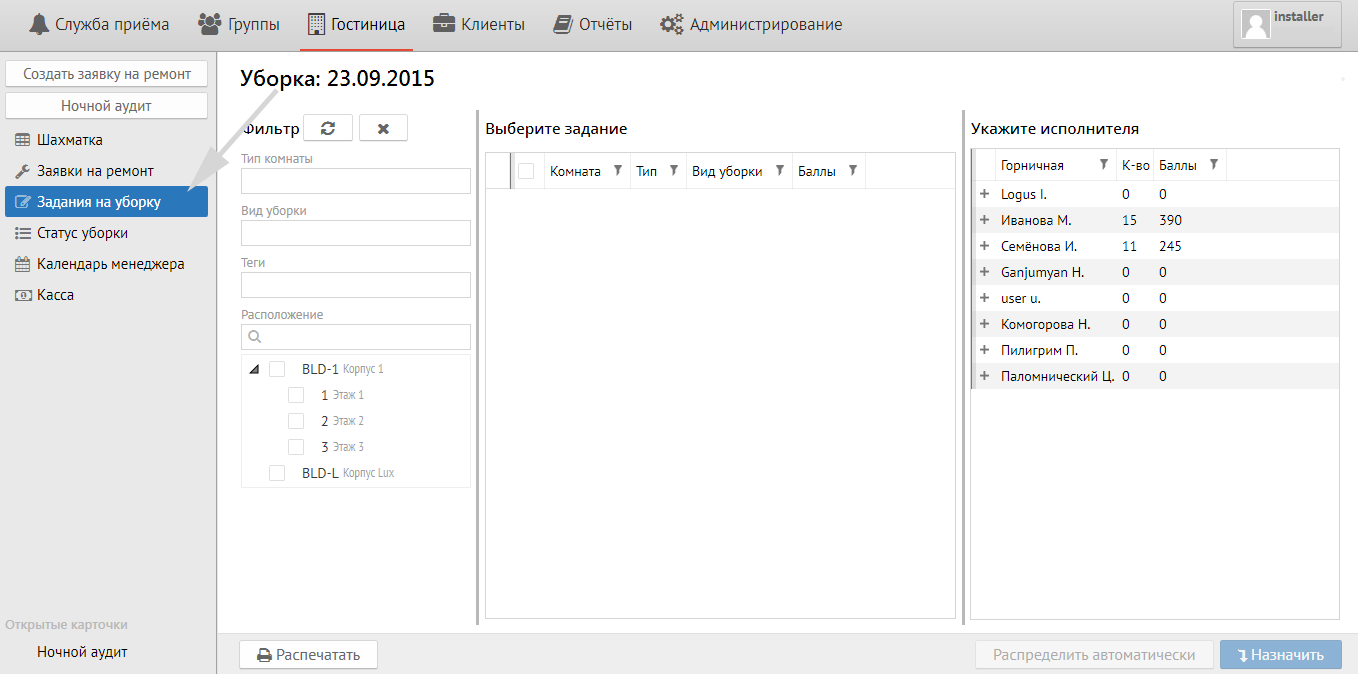Check the Этаж 3 checkbox
This screenshot has height=674, width=1358.
pos(296,447)
